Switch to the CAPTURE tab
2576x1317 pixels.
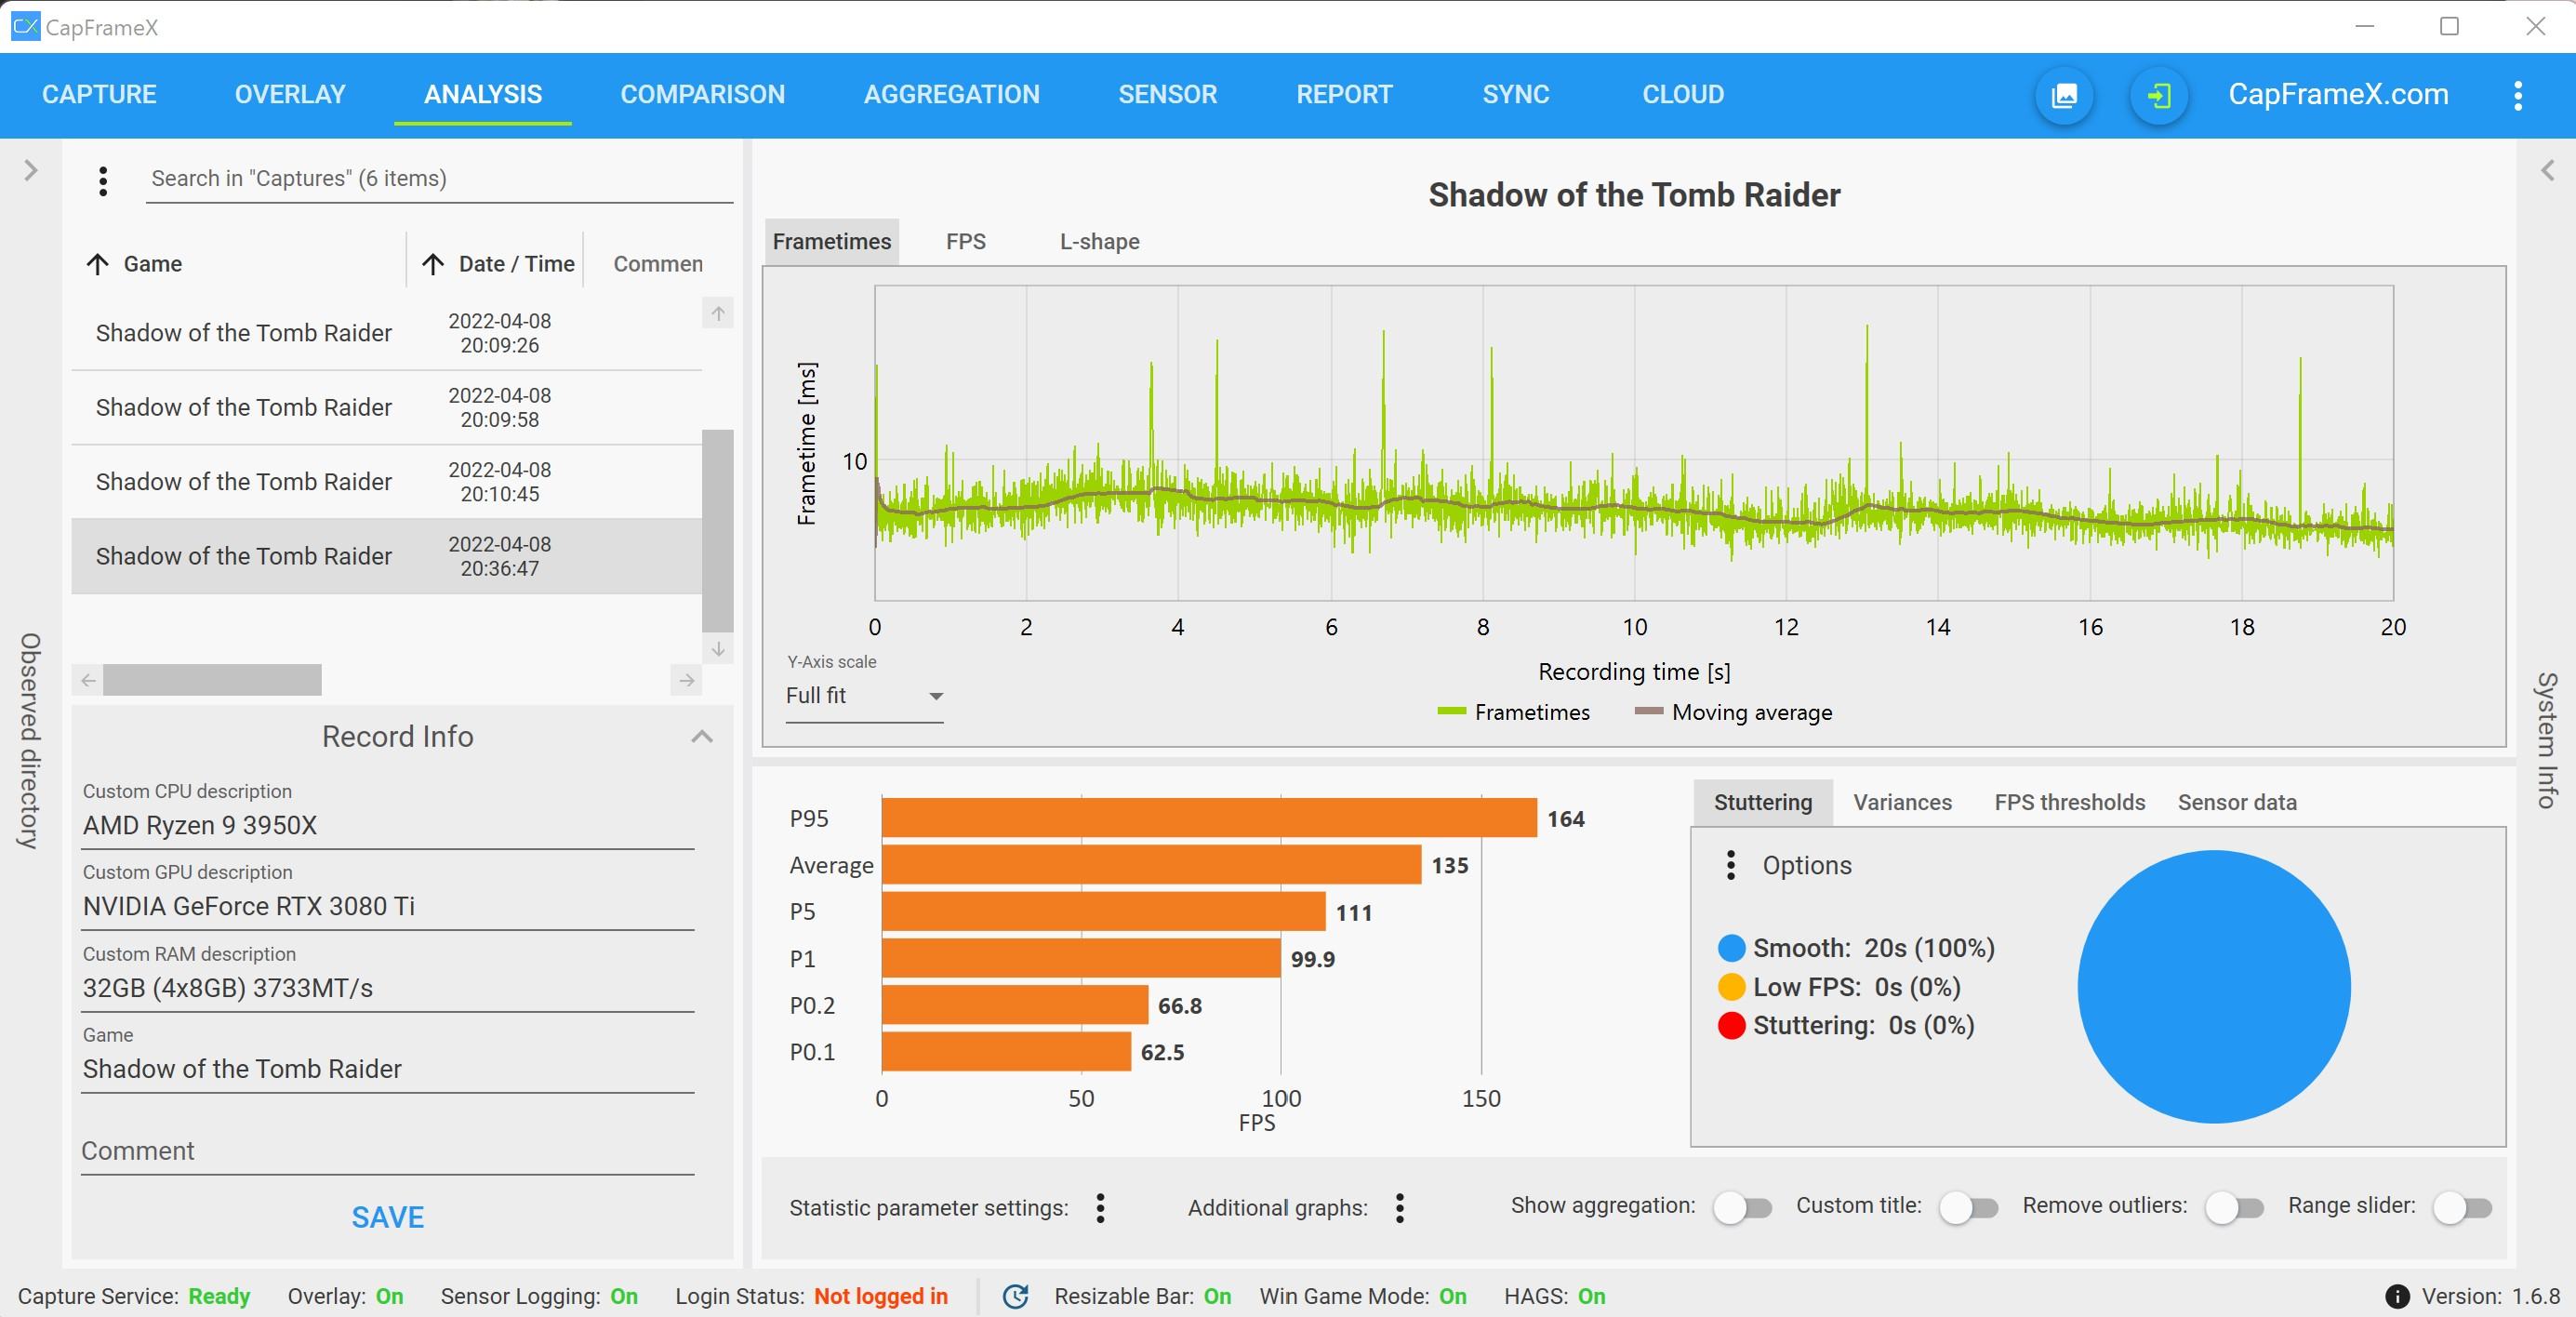tap(99, 95)
